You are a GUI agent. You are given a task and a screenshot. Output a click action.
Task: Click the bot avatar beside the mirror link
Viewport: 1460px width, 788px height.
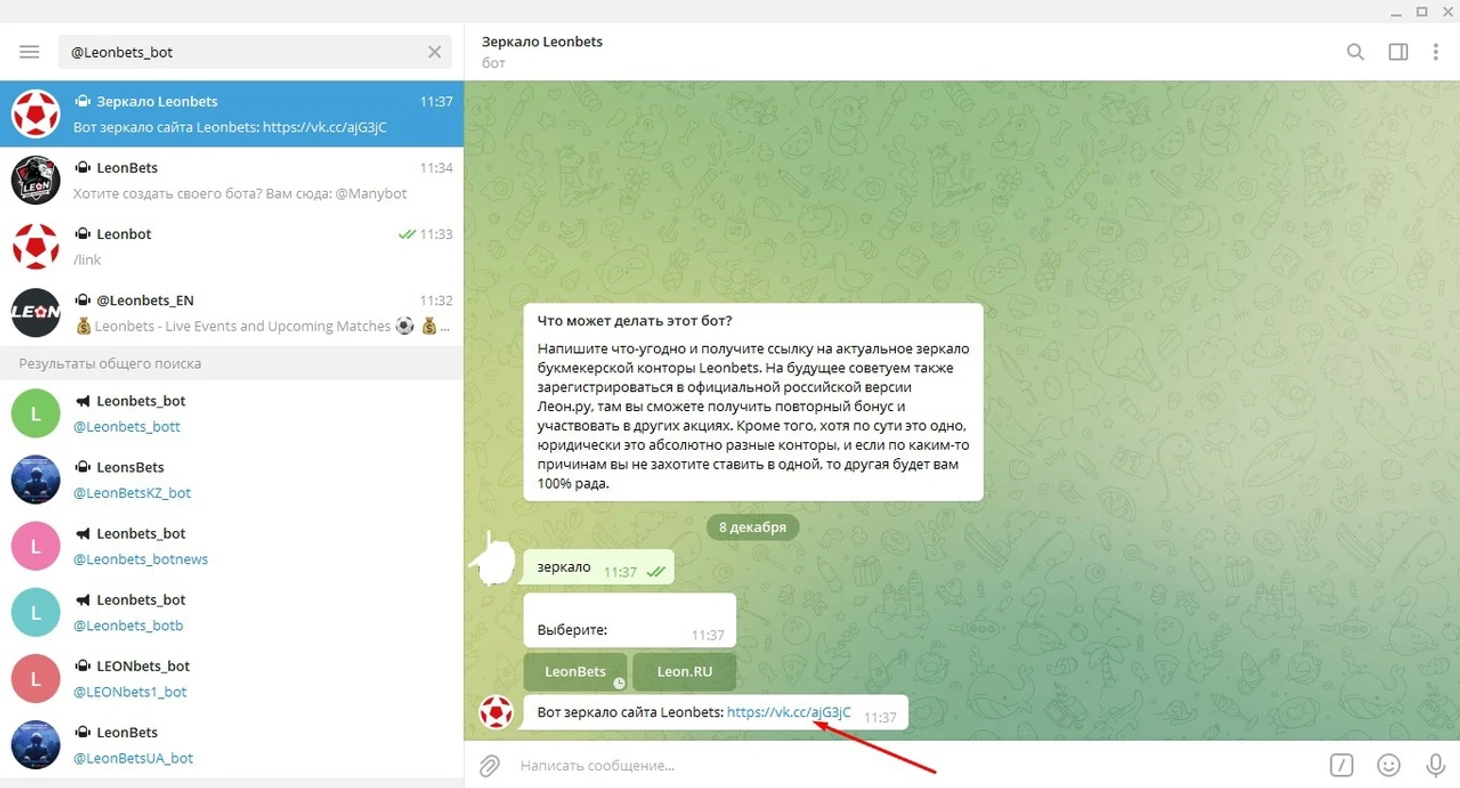click(x=496, y=712)
